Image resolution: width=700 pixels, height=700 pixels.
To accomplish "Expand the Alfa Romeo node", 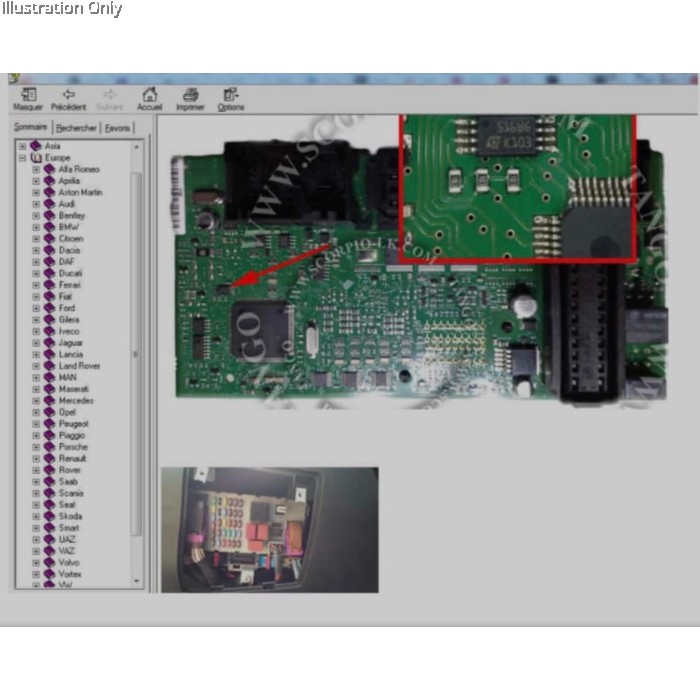I will [x=36, y=170].
